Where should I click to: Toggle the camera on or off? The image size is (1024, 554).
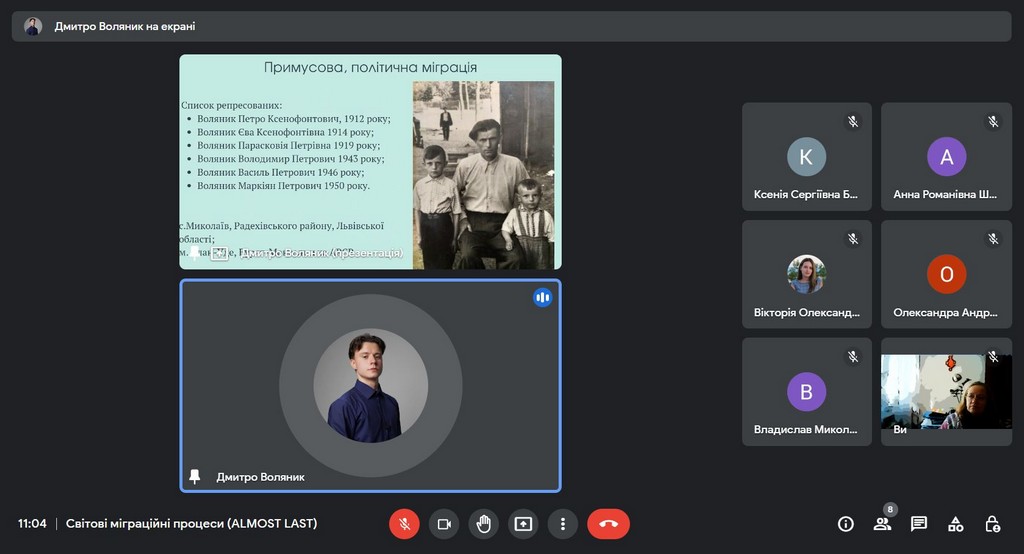click(444, 524)
